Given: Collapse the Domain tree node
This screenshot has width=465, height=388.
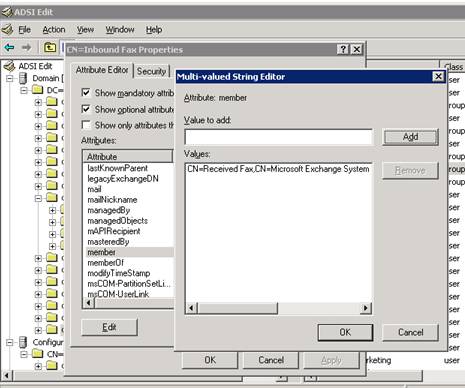Looking at the screenshot, I should (10, 79).
